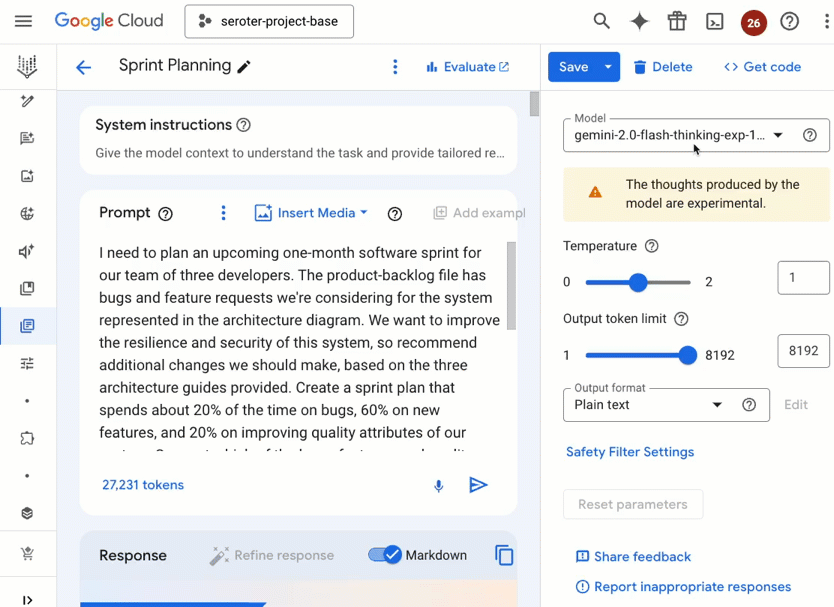Open the Google Cloud hamburger navigation menu
The image size is (834, 607).
[x=24, y=21]
